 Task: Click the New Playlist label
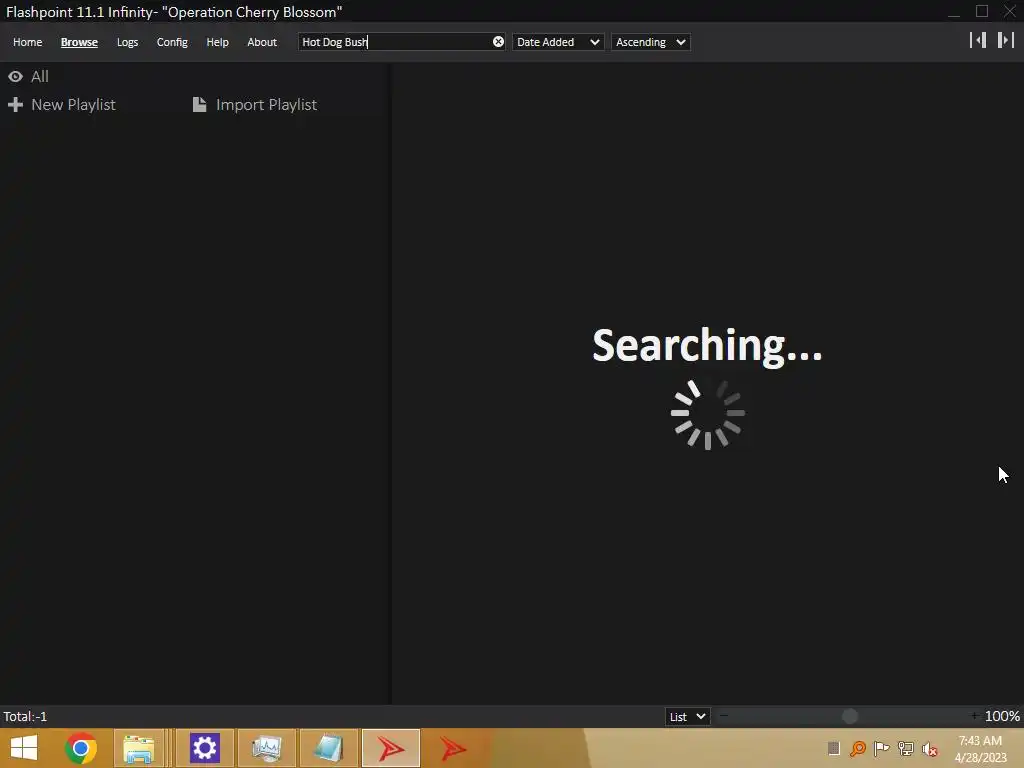[x=73, y=104]
